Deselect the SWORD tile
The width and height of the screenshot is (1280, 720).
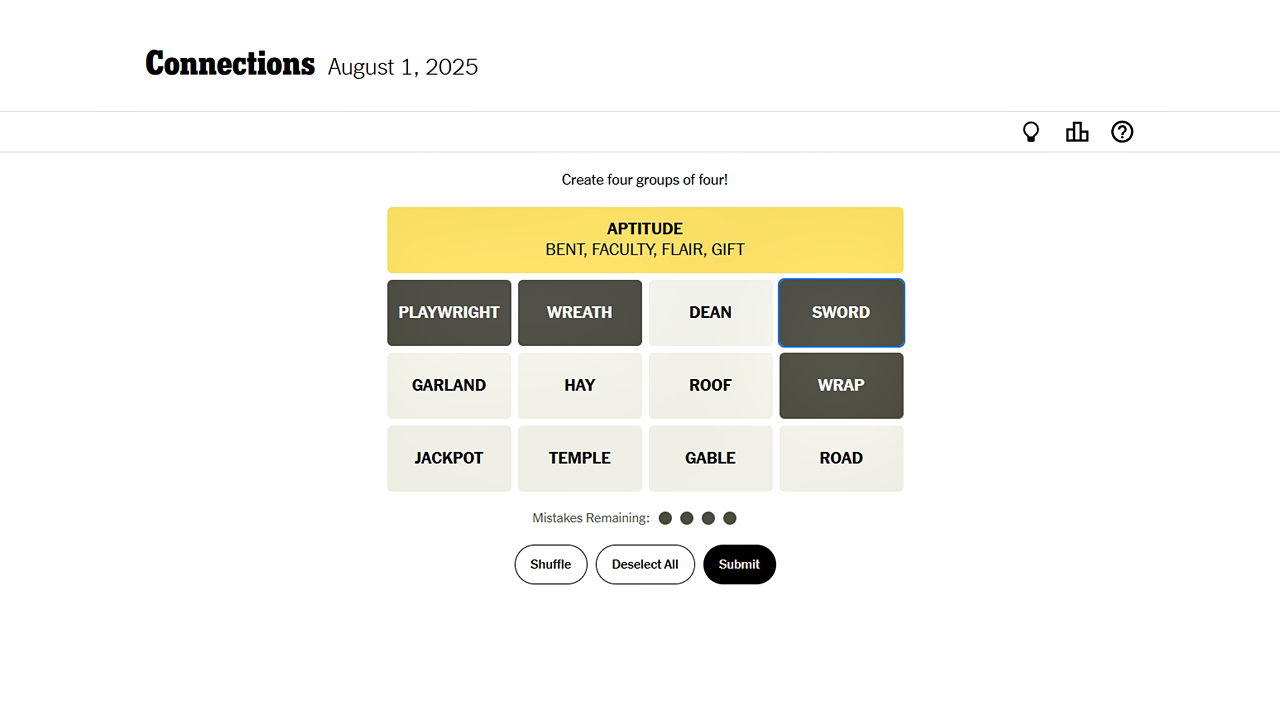841,312
